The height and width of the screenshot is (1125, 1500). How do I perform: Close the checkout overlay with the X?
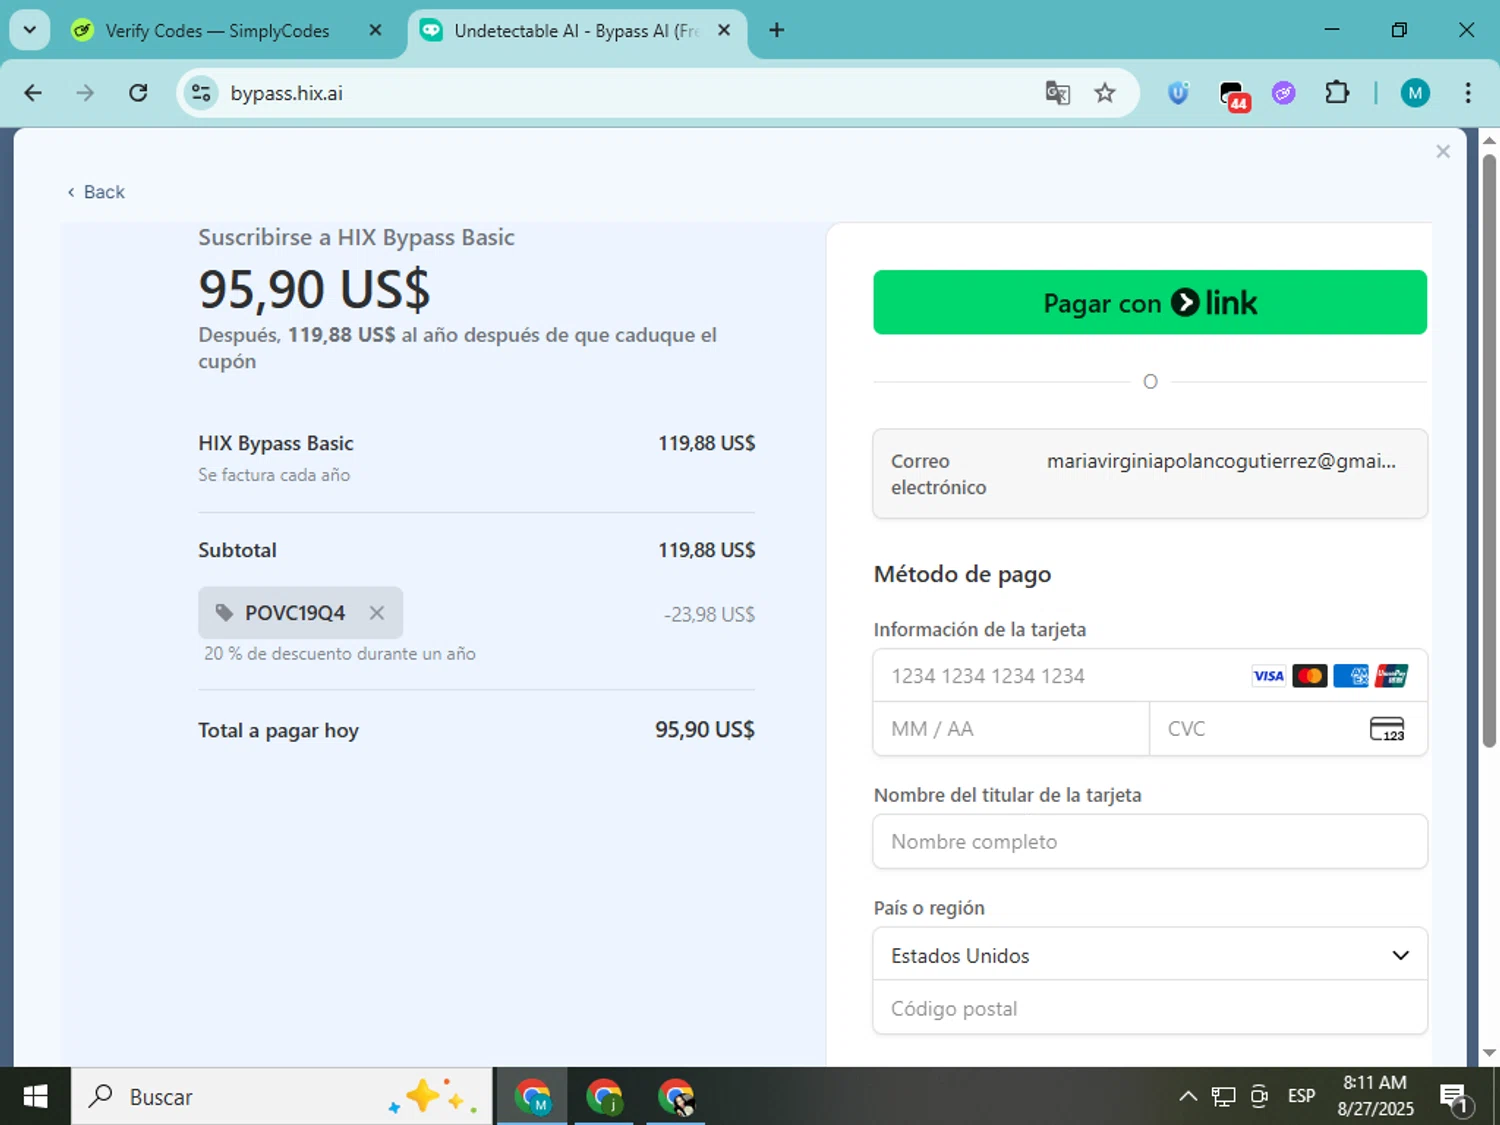(1443, 151)
